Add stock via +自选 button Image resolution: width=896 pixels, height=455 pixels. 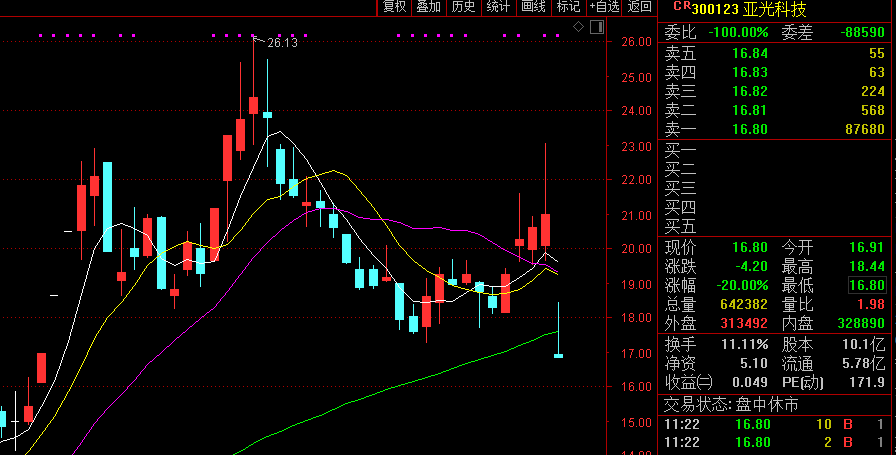pos(605,7)
